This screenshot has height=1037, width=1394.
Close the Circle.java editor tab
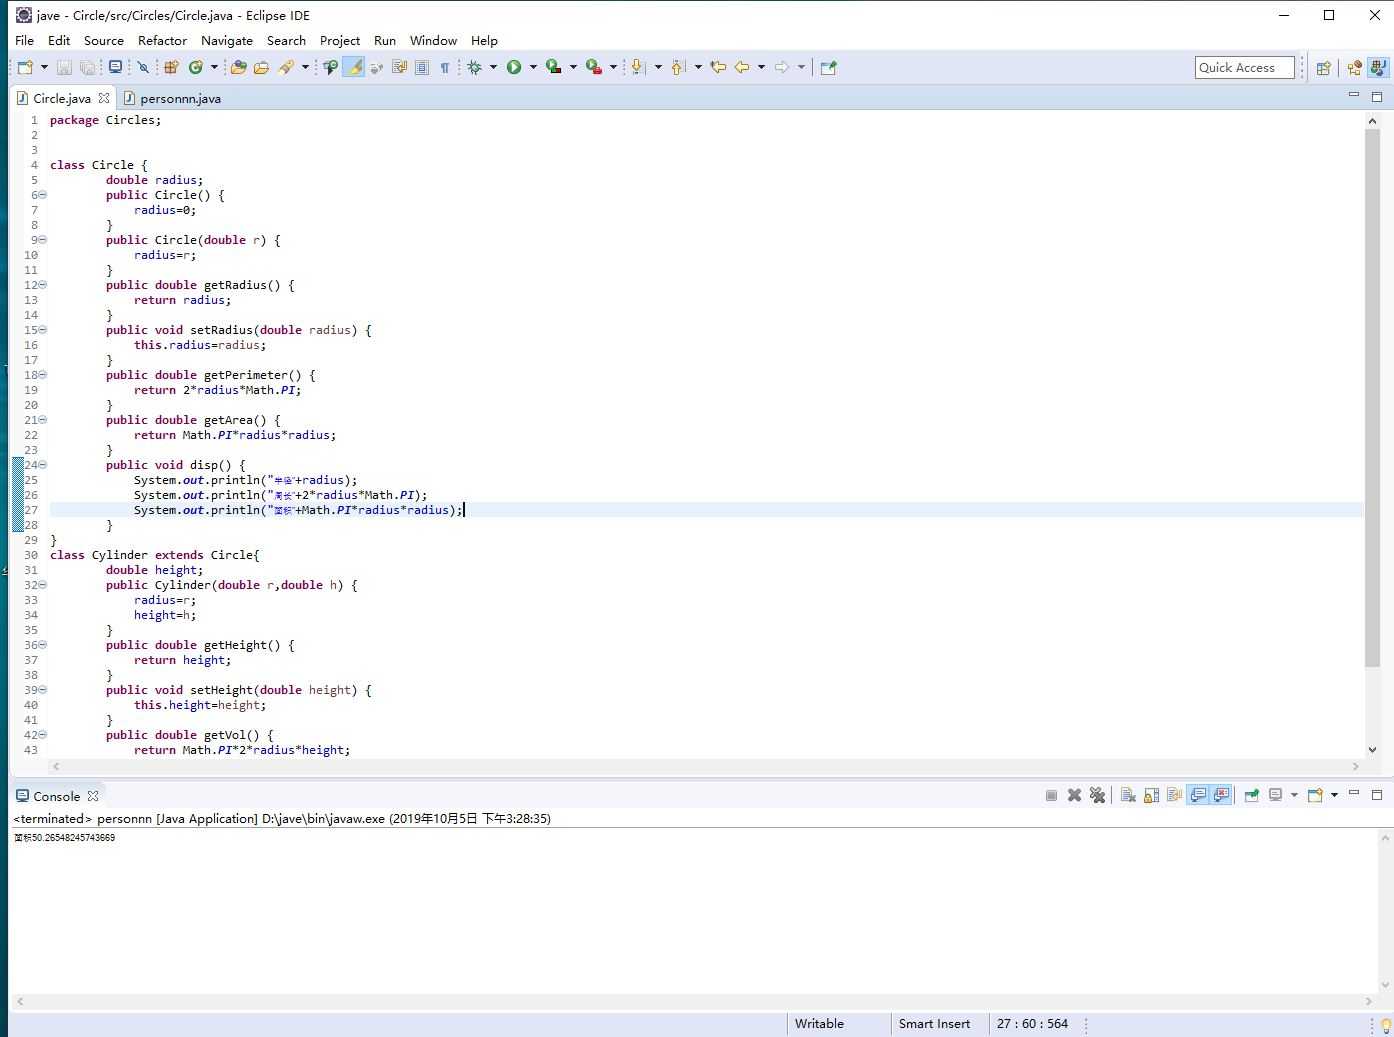click(104, 98)
